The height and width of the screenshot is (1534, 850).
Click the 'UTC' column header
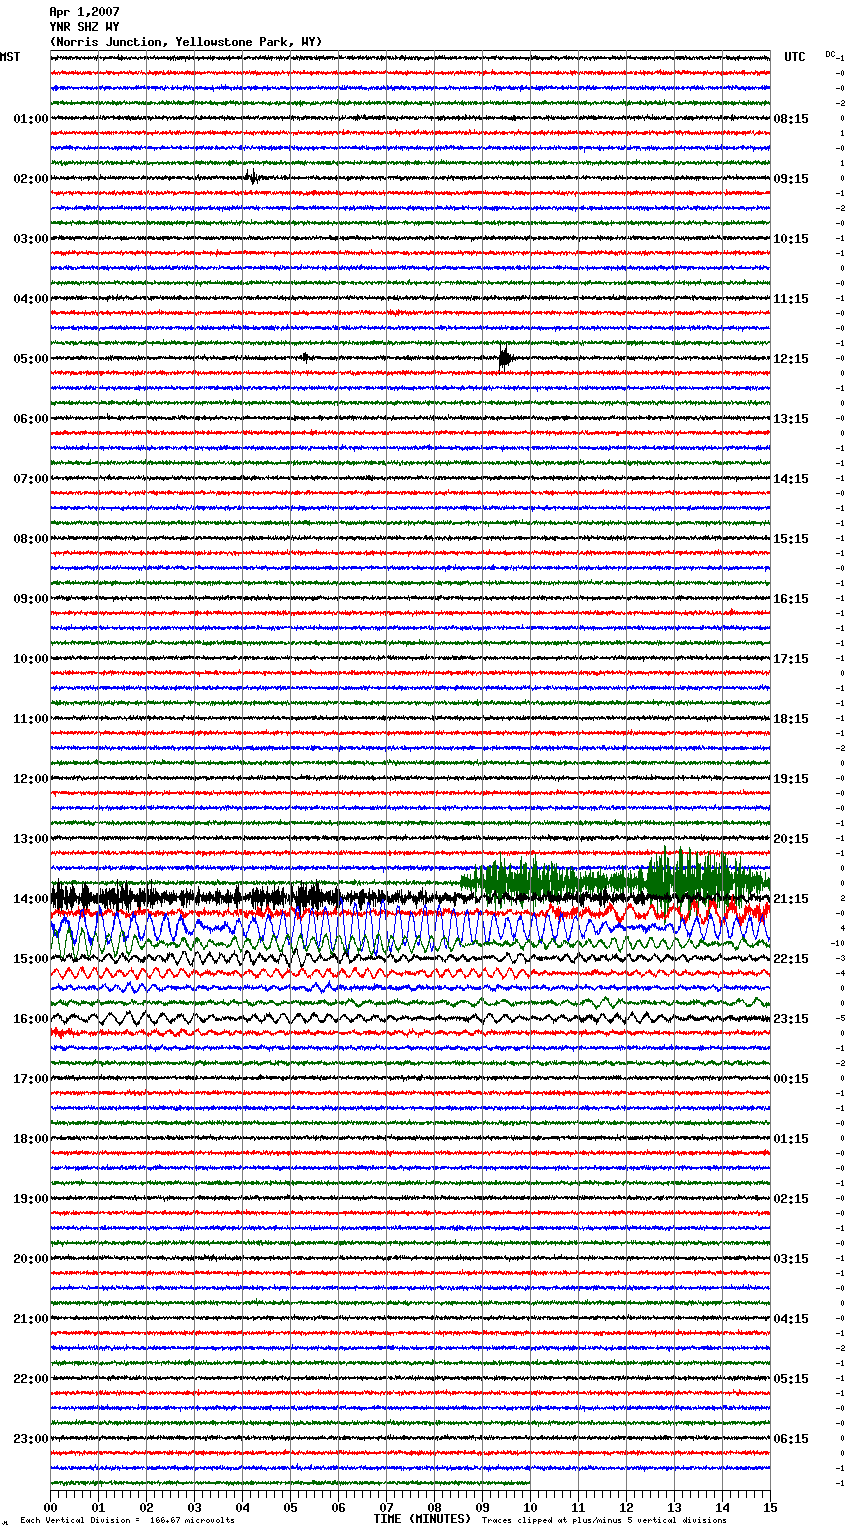coord(795,57)
